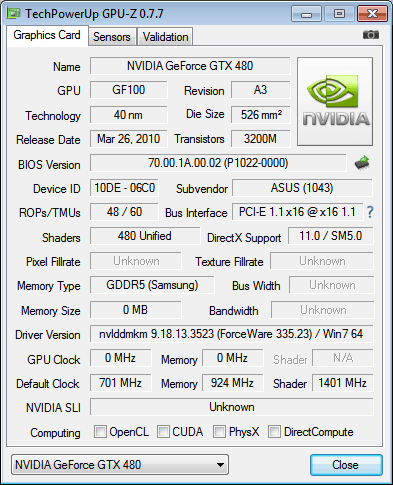The height and width of the screenshot is (485, 393).
Task: Click the Texture Fillrate Unknown field
Action: [x=322, y=261]
